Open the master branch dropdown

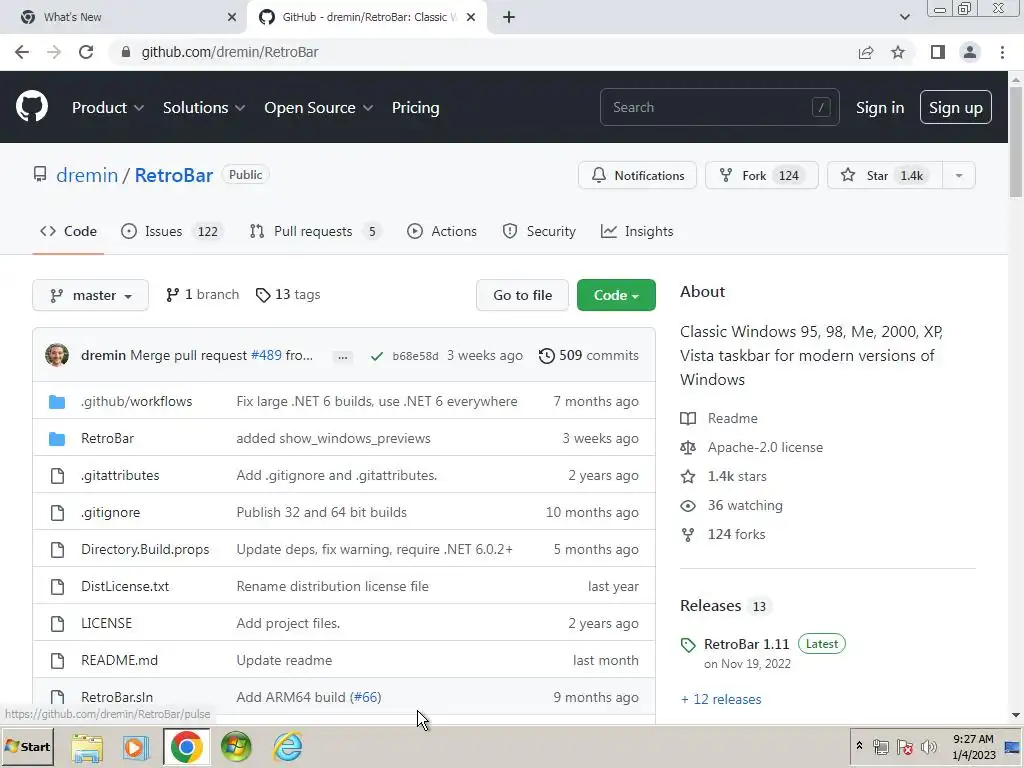(x=90, y=295)
